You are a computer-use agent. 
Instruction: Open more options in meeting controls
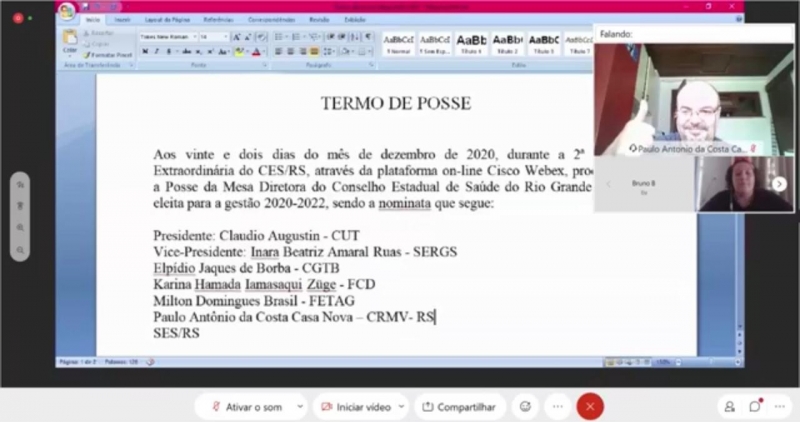(558, 407)
